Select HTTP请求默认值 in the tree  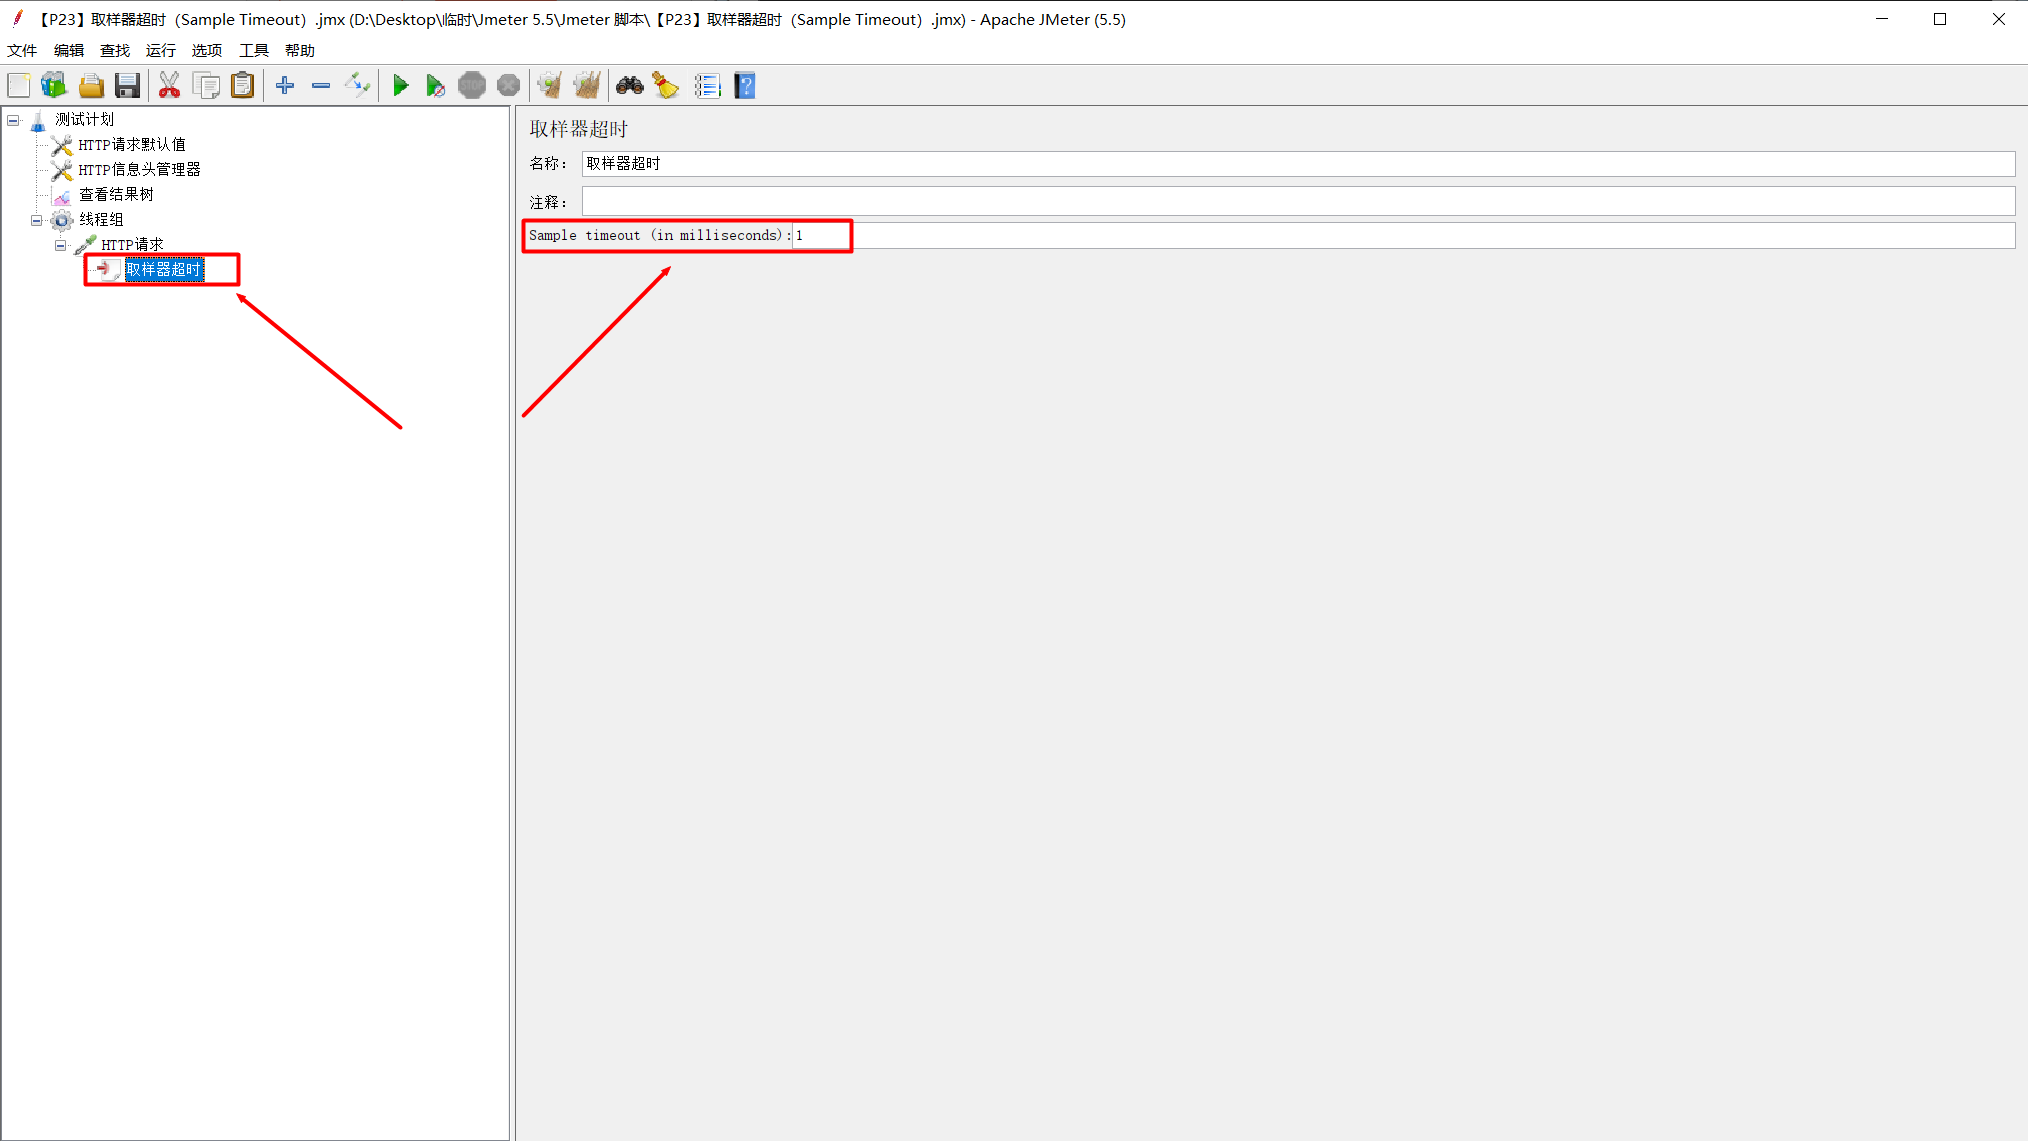132,145
